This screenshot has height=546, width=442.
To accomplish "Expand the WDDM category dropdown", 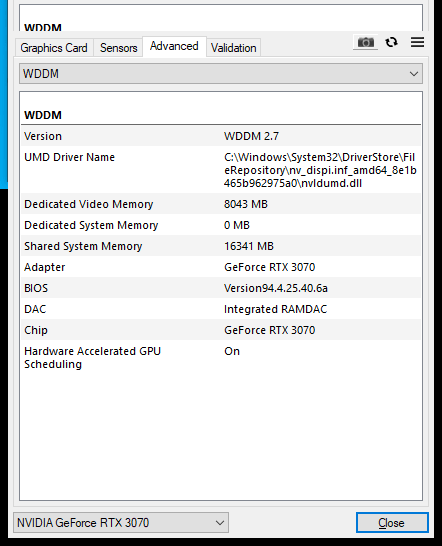I will click(x=221, y=73).
